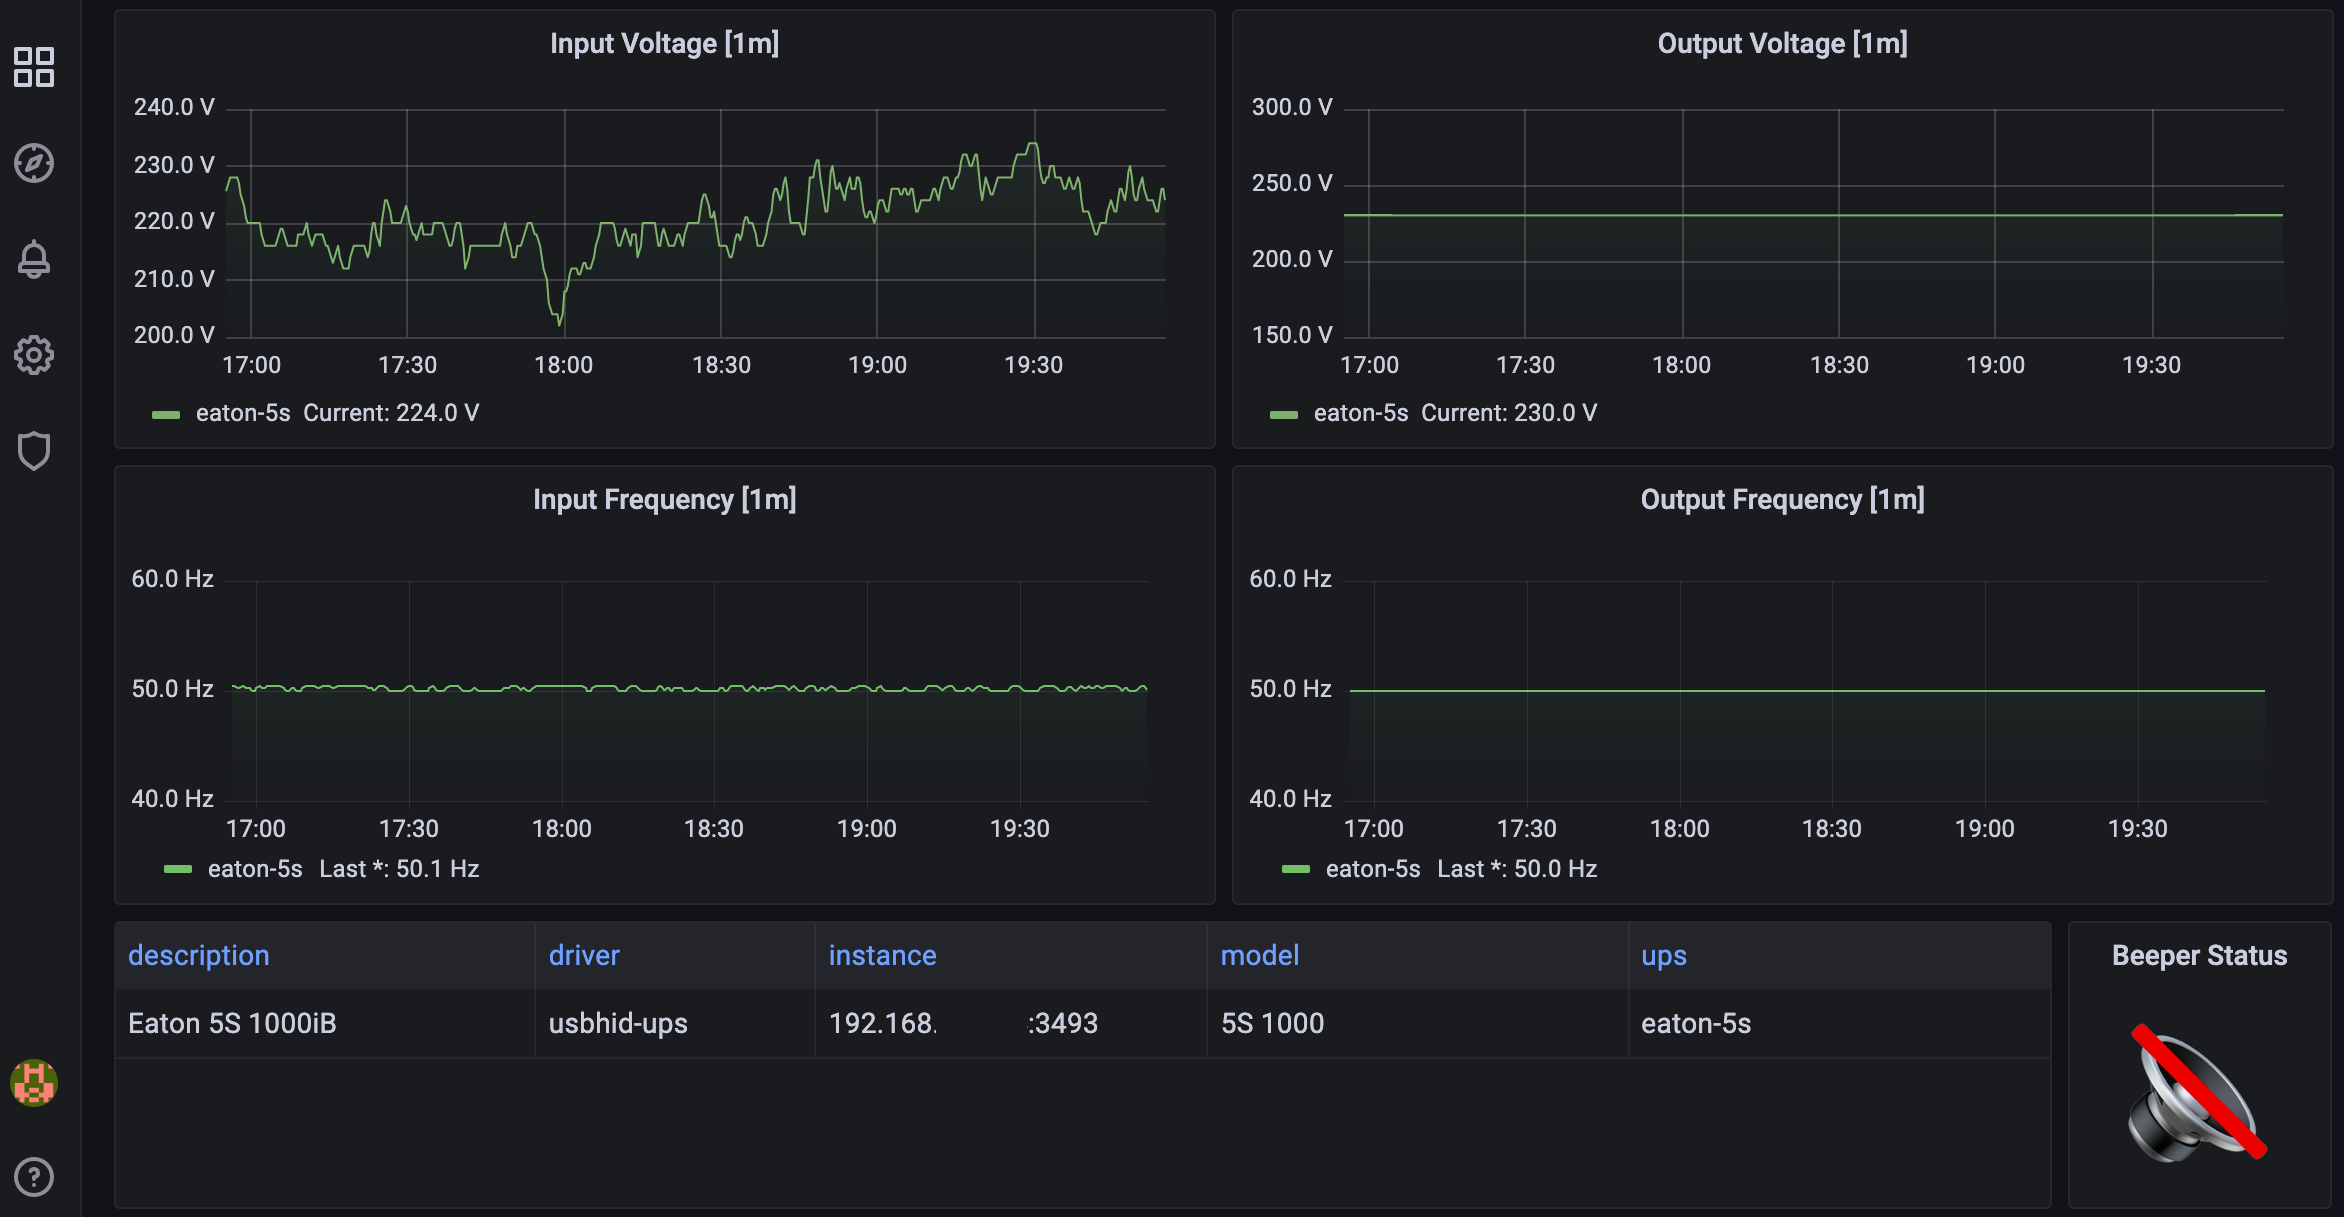This screenshot has height=1217, width=2344.
Task: Open the Output Voltage [1m] panel title menu
Action: pyautogui.click(x=1782, y=44)
